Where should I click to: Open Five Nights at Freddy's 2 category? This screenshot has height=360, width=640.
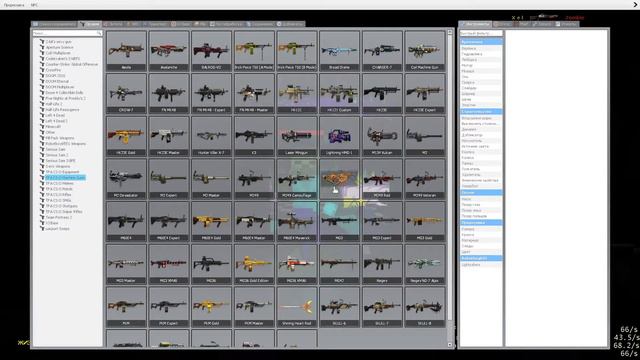[x=65, y=98]
